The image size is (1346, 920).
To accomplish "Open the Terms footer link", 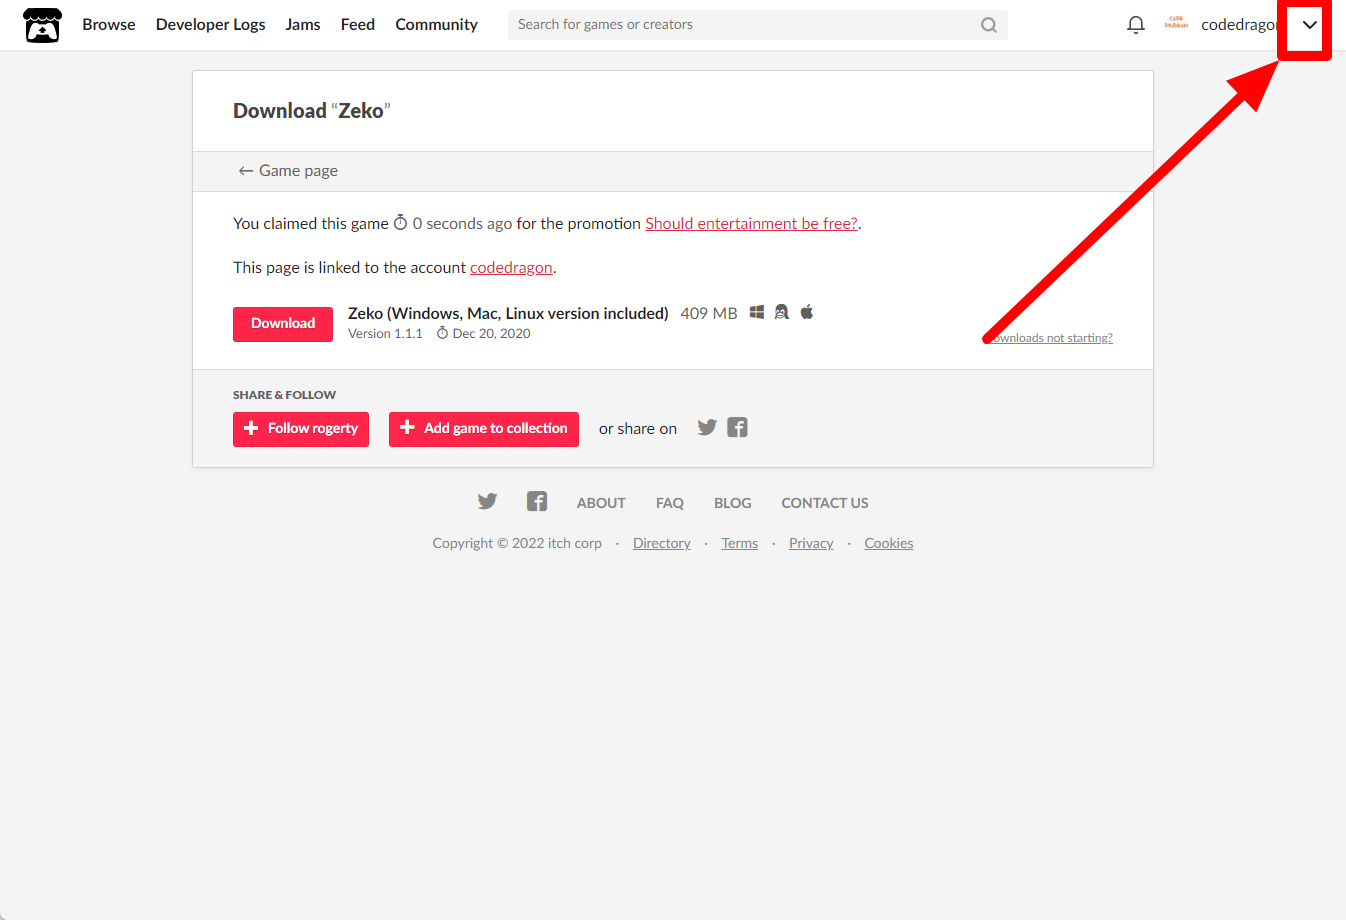I will [x=740, y=543].
